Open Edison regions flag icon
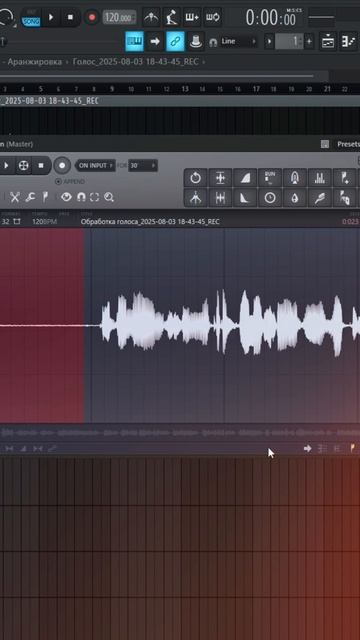This screenshot has height=640, width=360. [45, 198]
